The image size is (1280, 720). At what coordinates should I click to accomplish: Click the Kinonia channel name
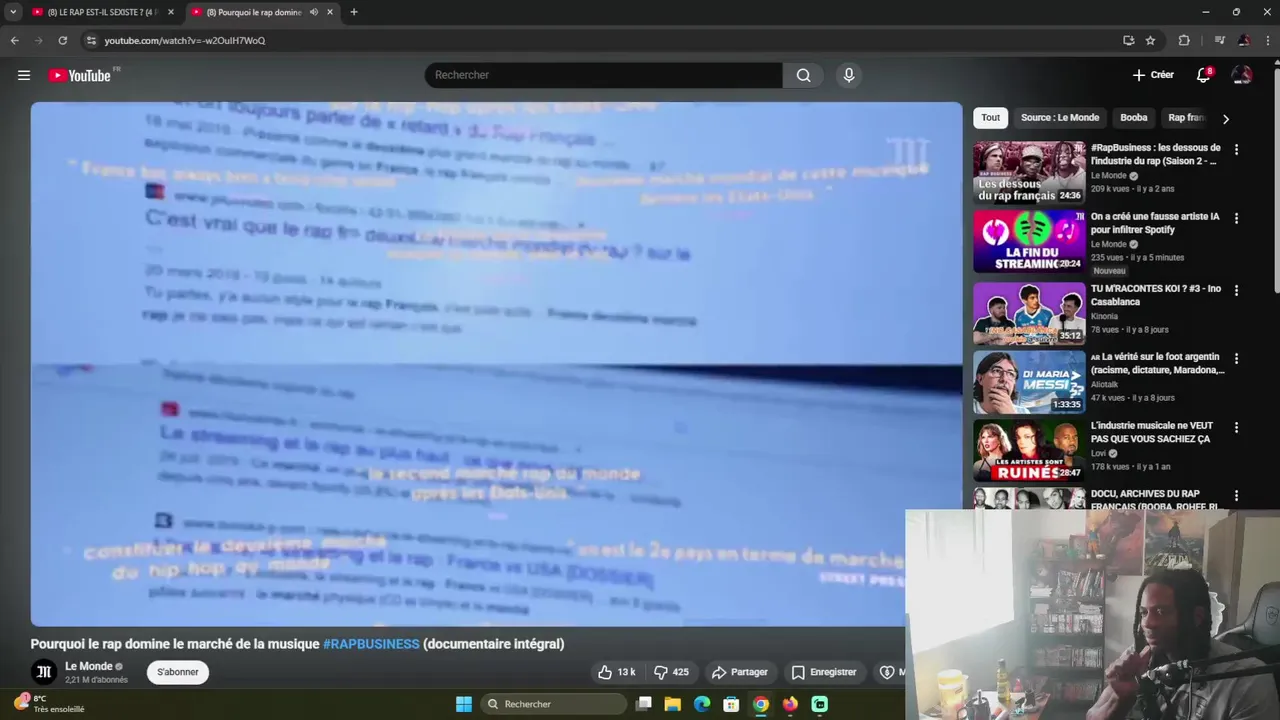tap(1104, 316)
